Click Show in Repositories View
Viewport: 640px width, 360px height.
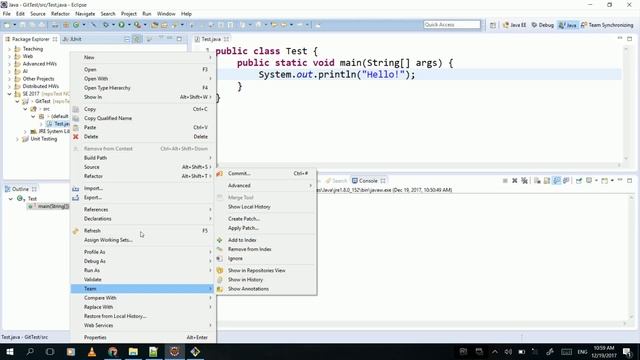(266, 271)
